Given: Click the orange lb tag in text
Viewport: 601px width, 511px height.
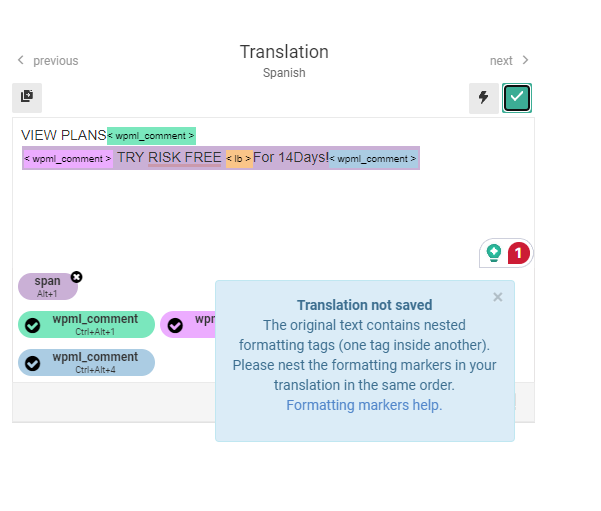Looking at the screenshot, I should (239, 158).
